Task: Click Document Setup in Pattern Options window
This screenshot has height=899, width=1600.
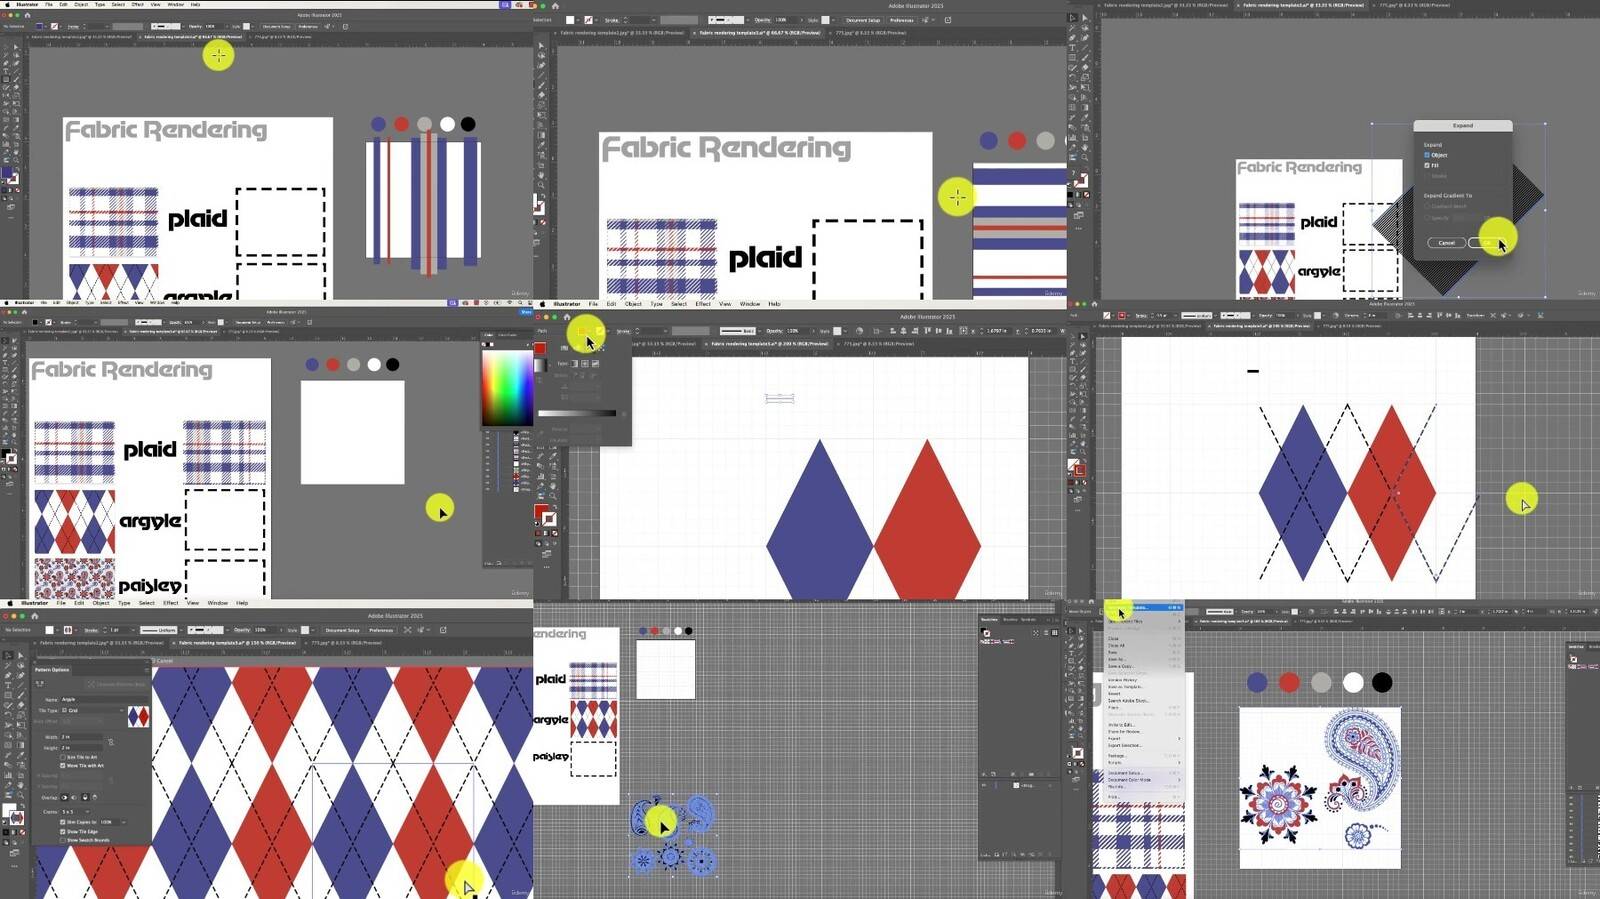Action: coord(342,630)
